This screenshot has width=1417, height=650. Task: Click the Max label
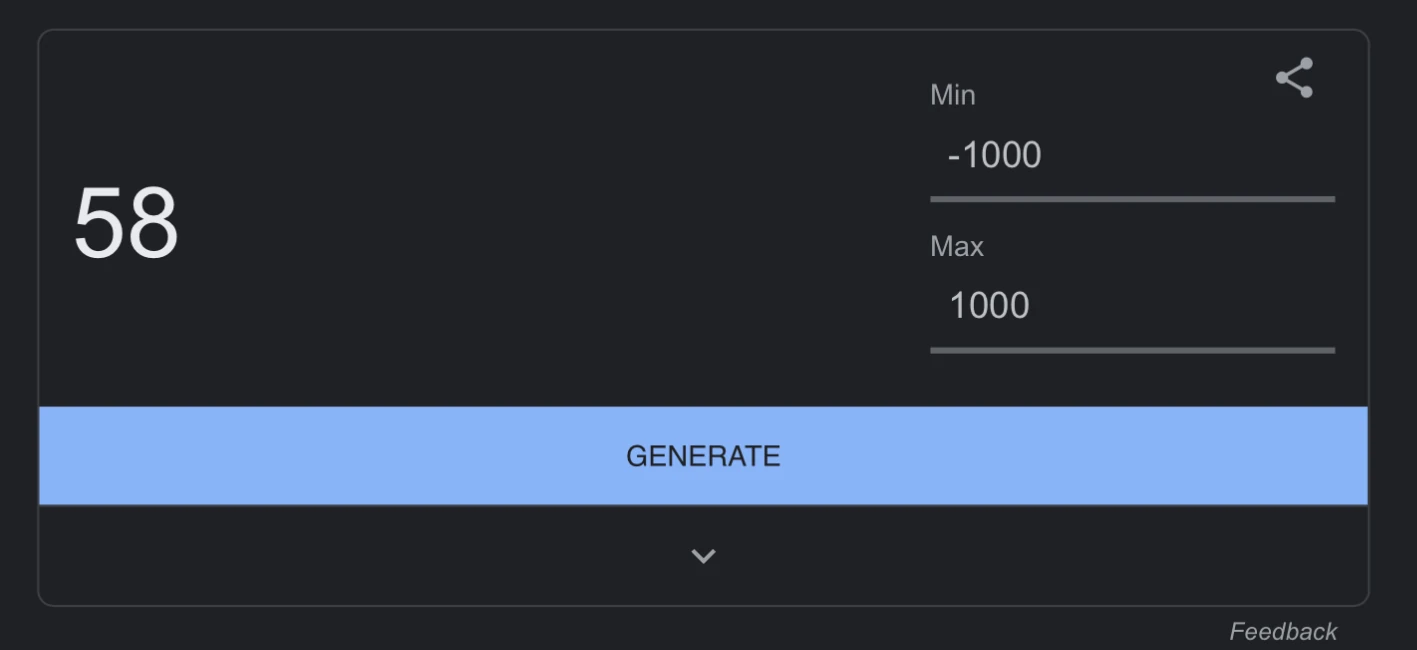[957, 246]
